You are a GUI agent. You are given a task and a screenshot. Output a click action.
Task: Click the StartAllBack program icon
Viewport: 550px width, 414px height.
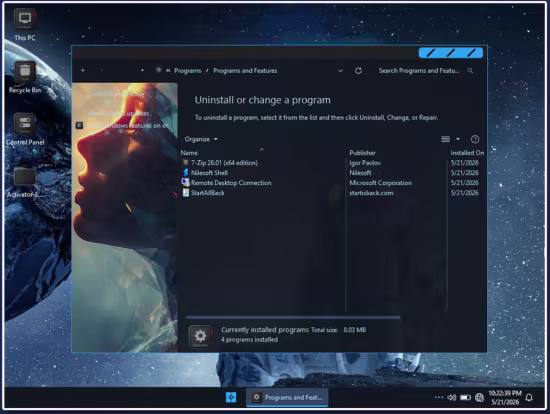click(186, 193)
